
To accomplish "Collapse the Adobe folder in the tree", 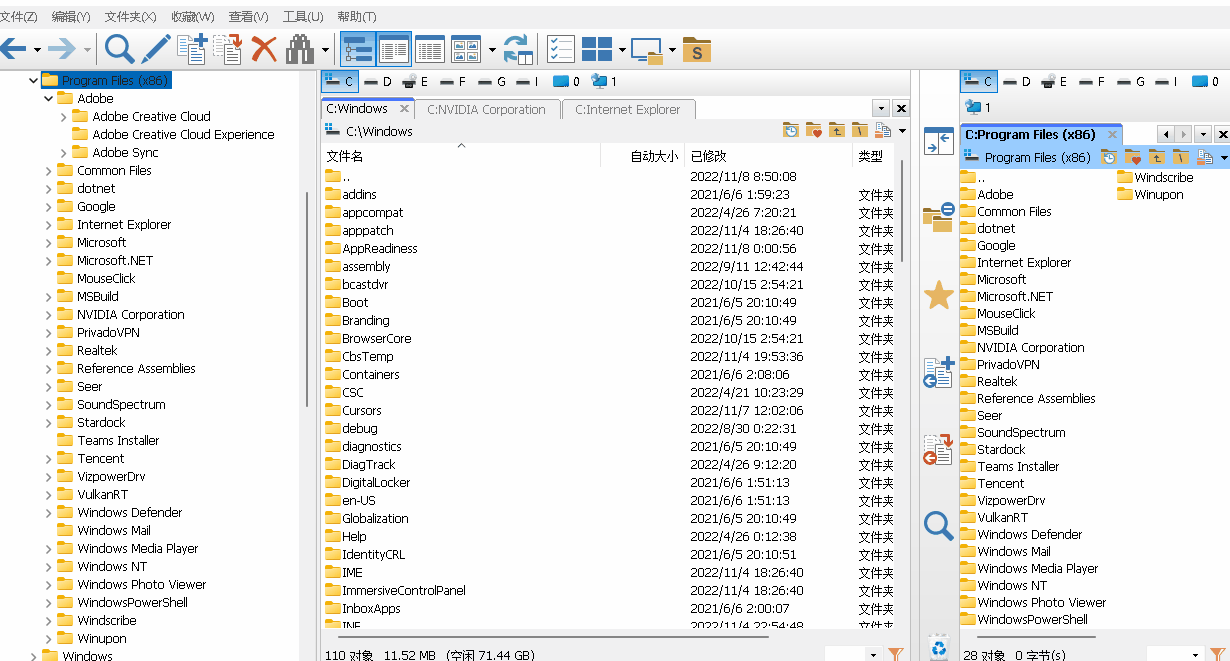I will [48, 98].
